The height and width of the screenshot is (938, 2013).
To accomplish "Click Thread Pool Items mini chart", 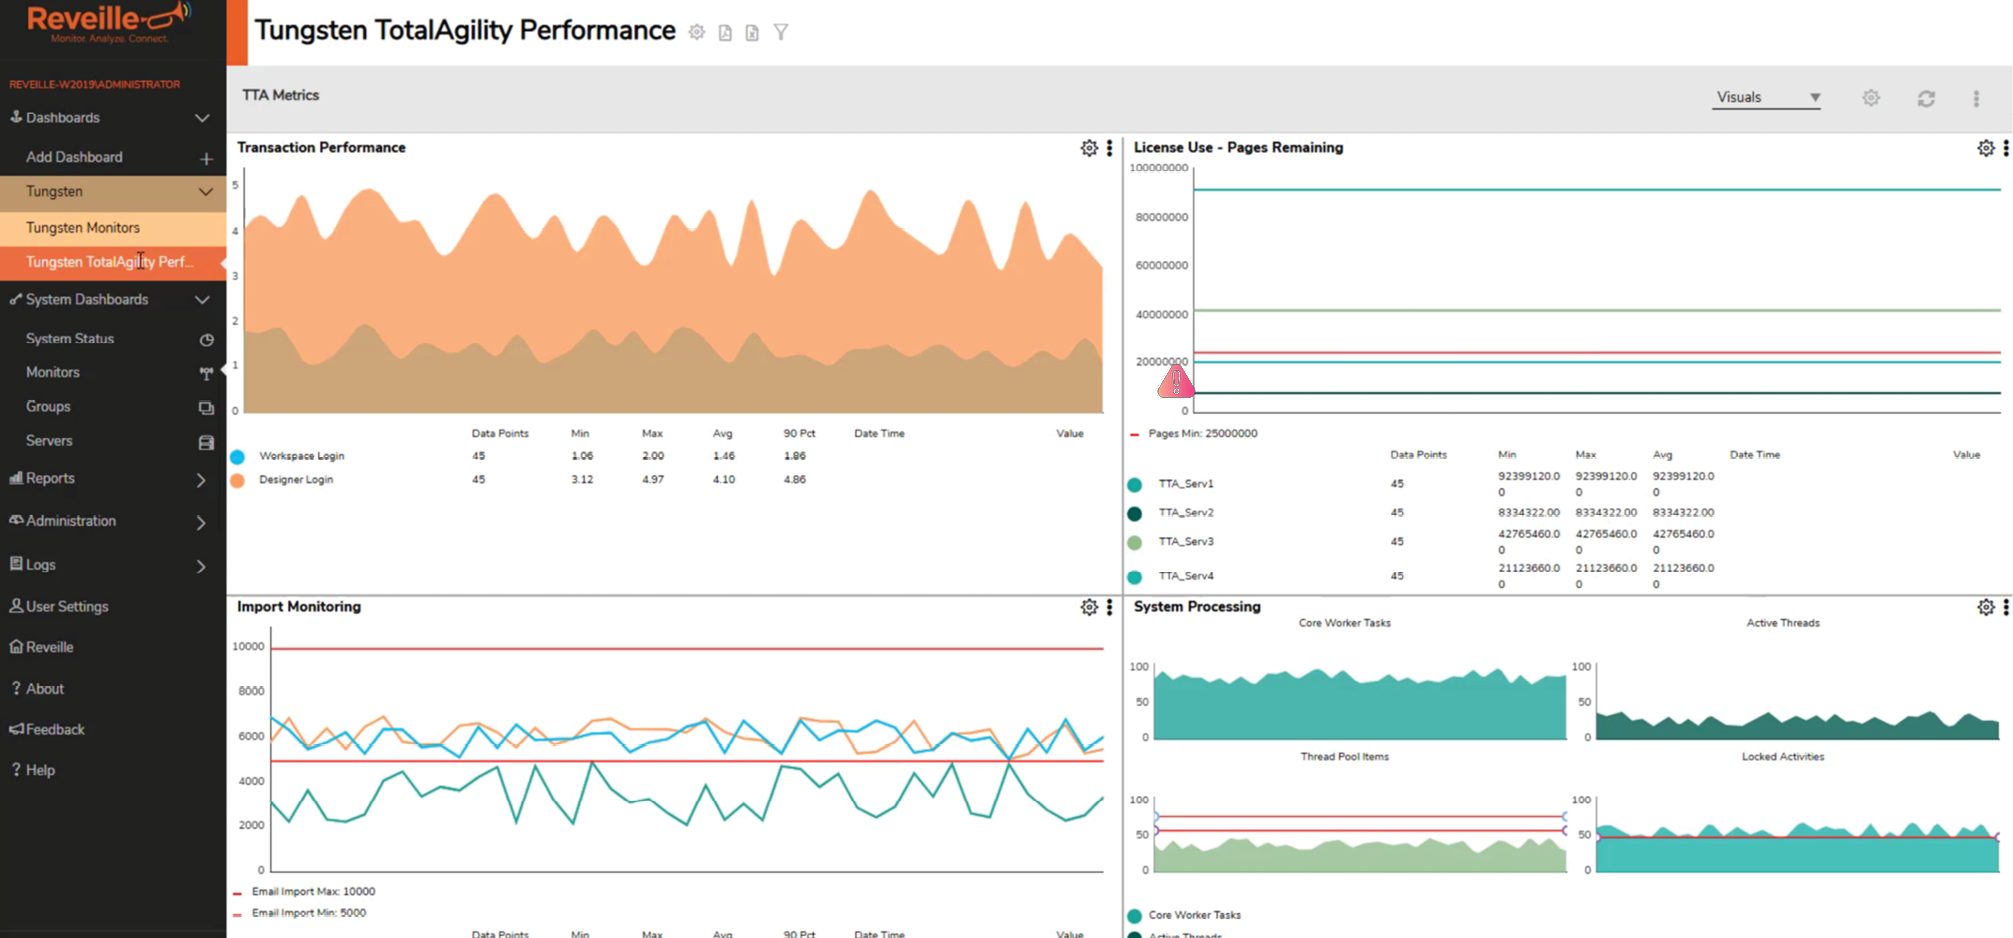I will point(1360,836).
